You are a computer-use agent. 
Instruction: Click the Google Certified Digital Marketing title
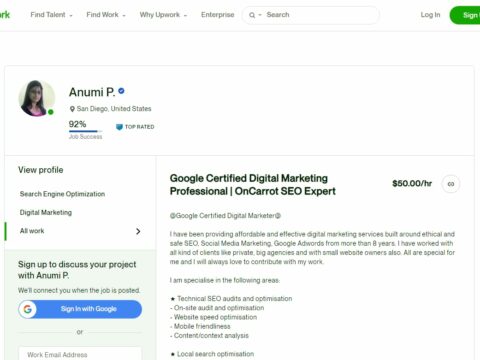click(253, 185)
